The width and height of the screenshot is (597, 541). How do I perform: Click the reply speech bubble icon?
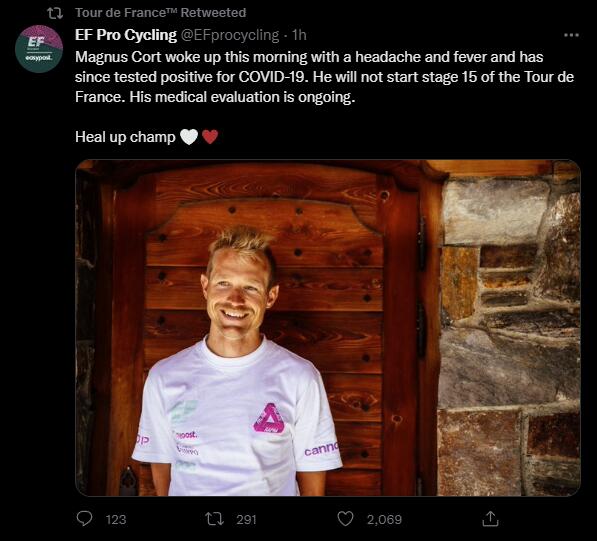84,519
